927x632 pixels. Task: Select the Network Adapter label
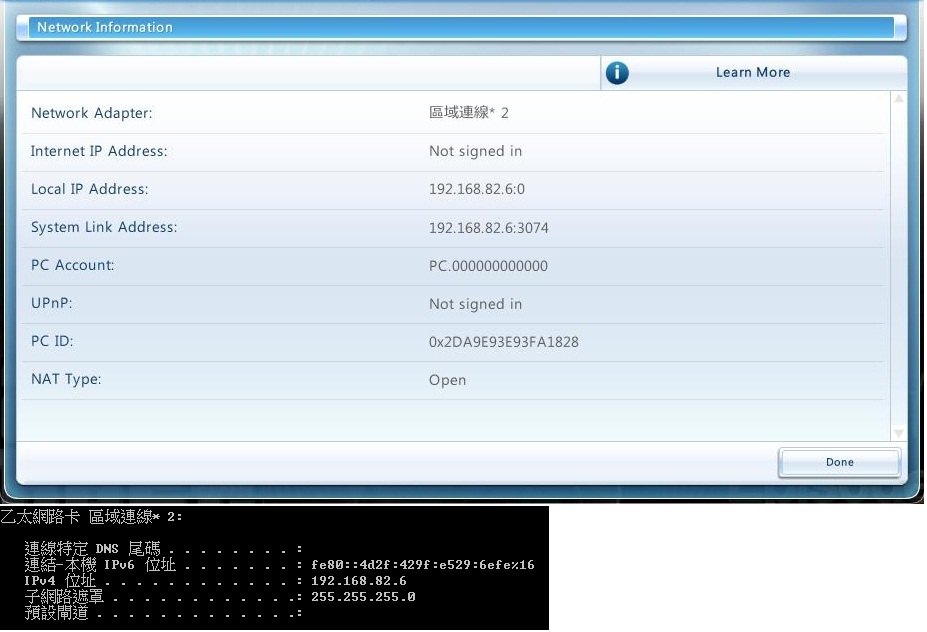[92, 113]
